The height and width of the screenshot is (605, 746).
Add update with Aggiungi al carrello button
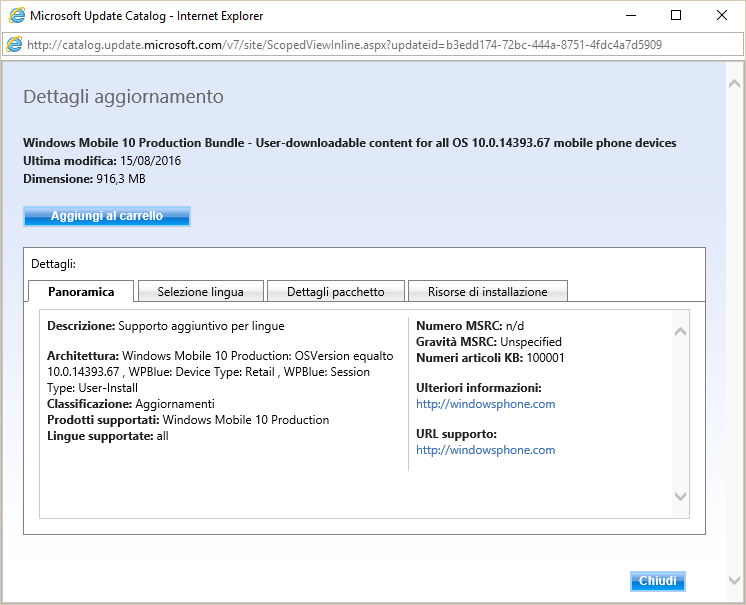107,216
